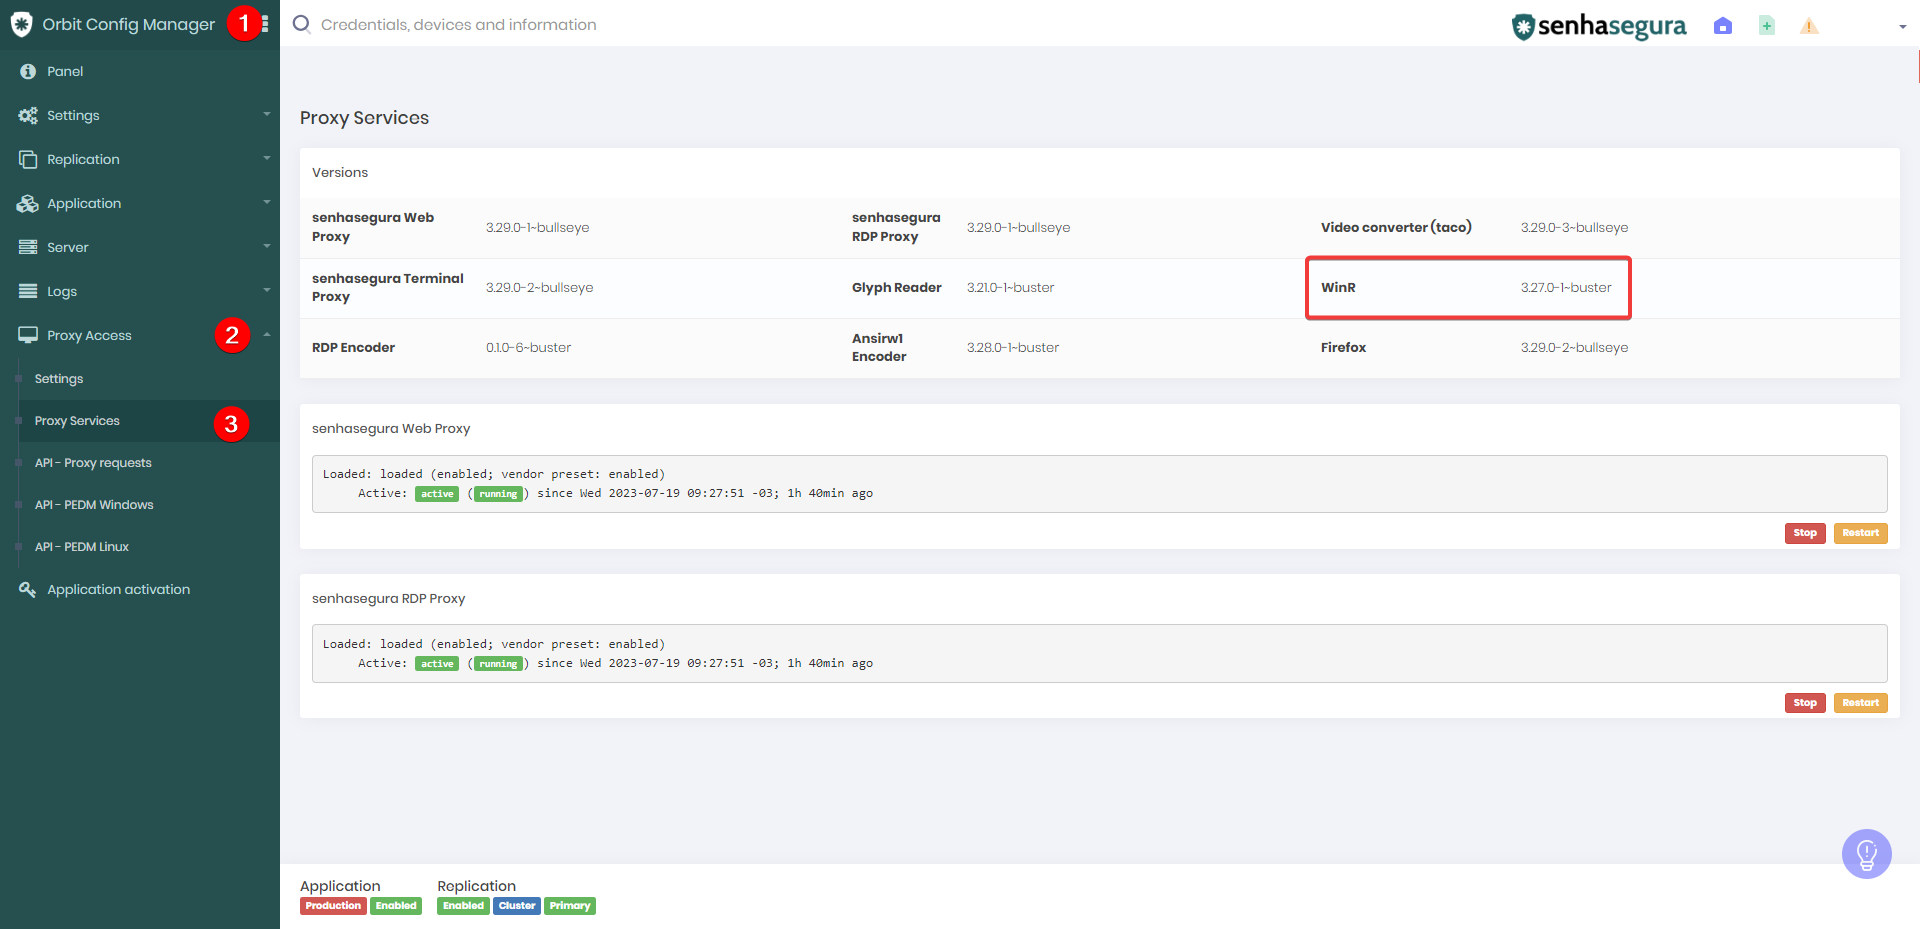Click Glyph Reader version 3.21.0-1-buster
Screen dimensions: 1920x929
pos(1010,288)
